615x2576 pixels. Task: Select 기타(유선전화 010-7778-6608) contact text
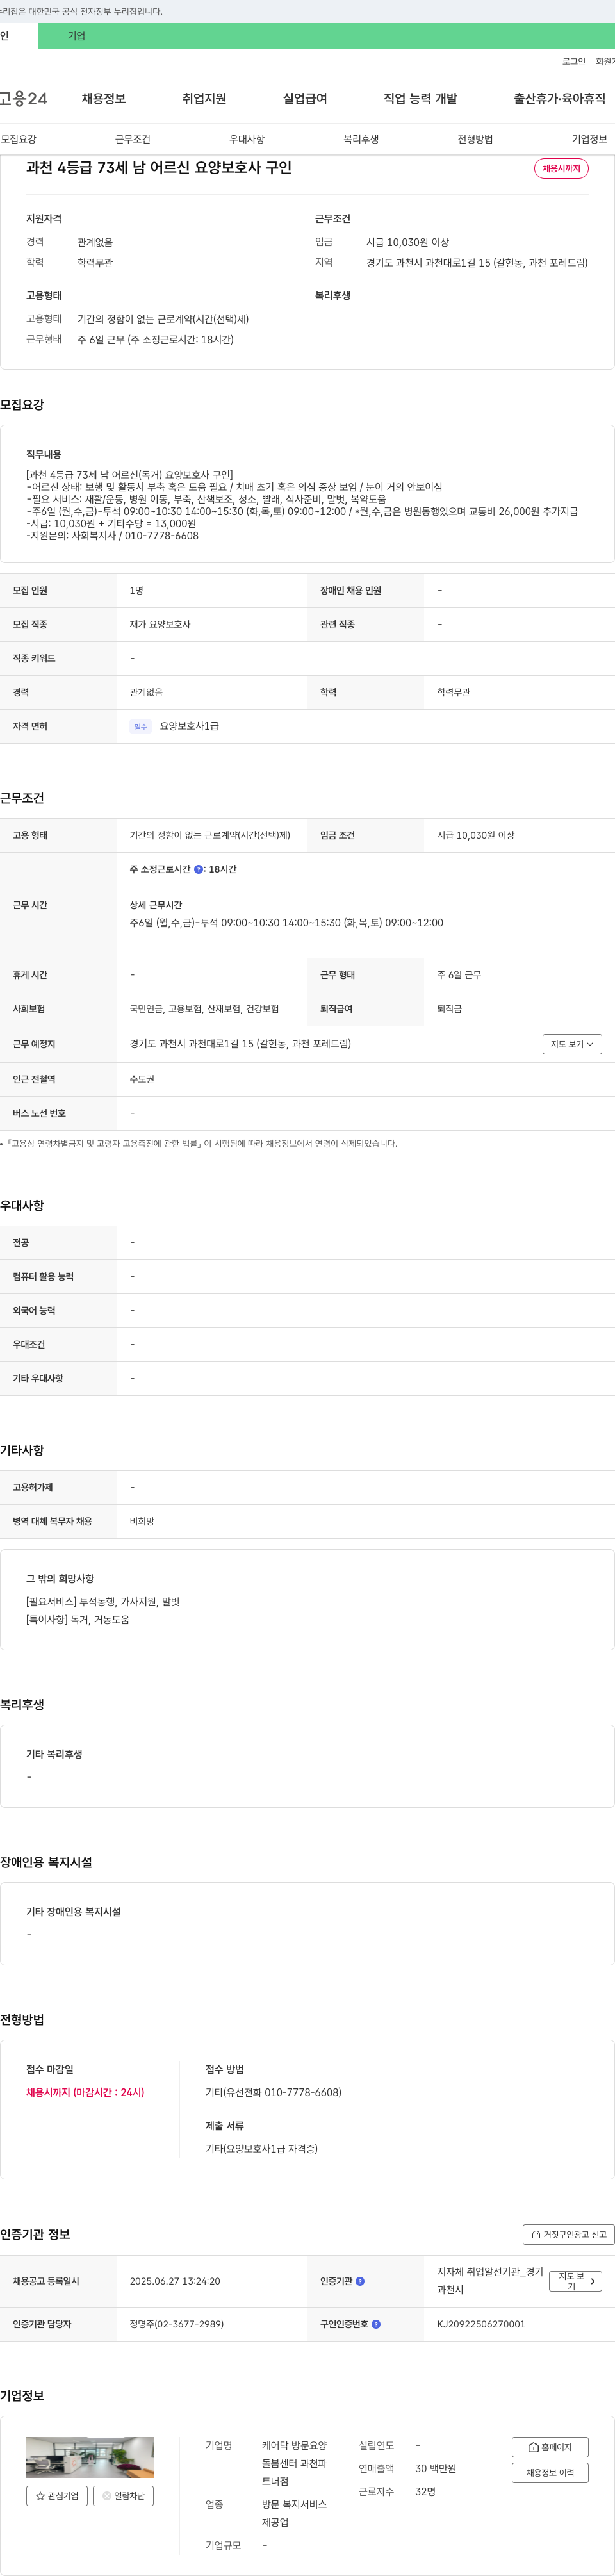click(273, 2092)
